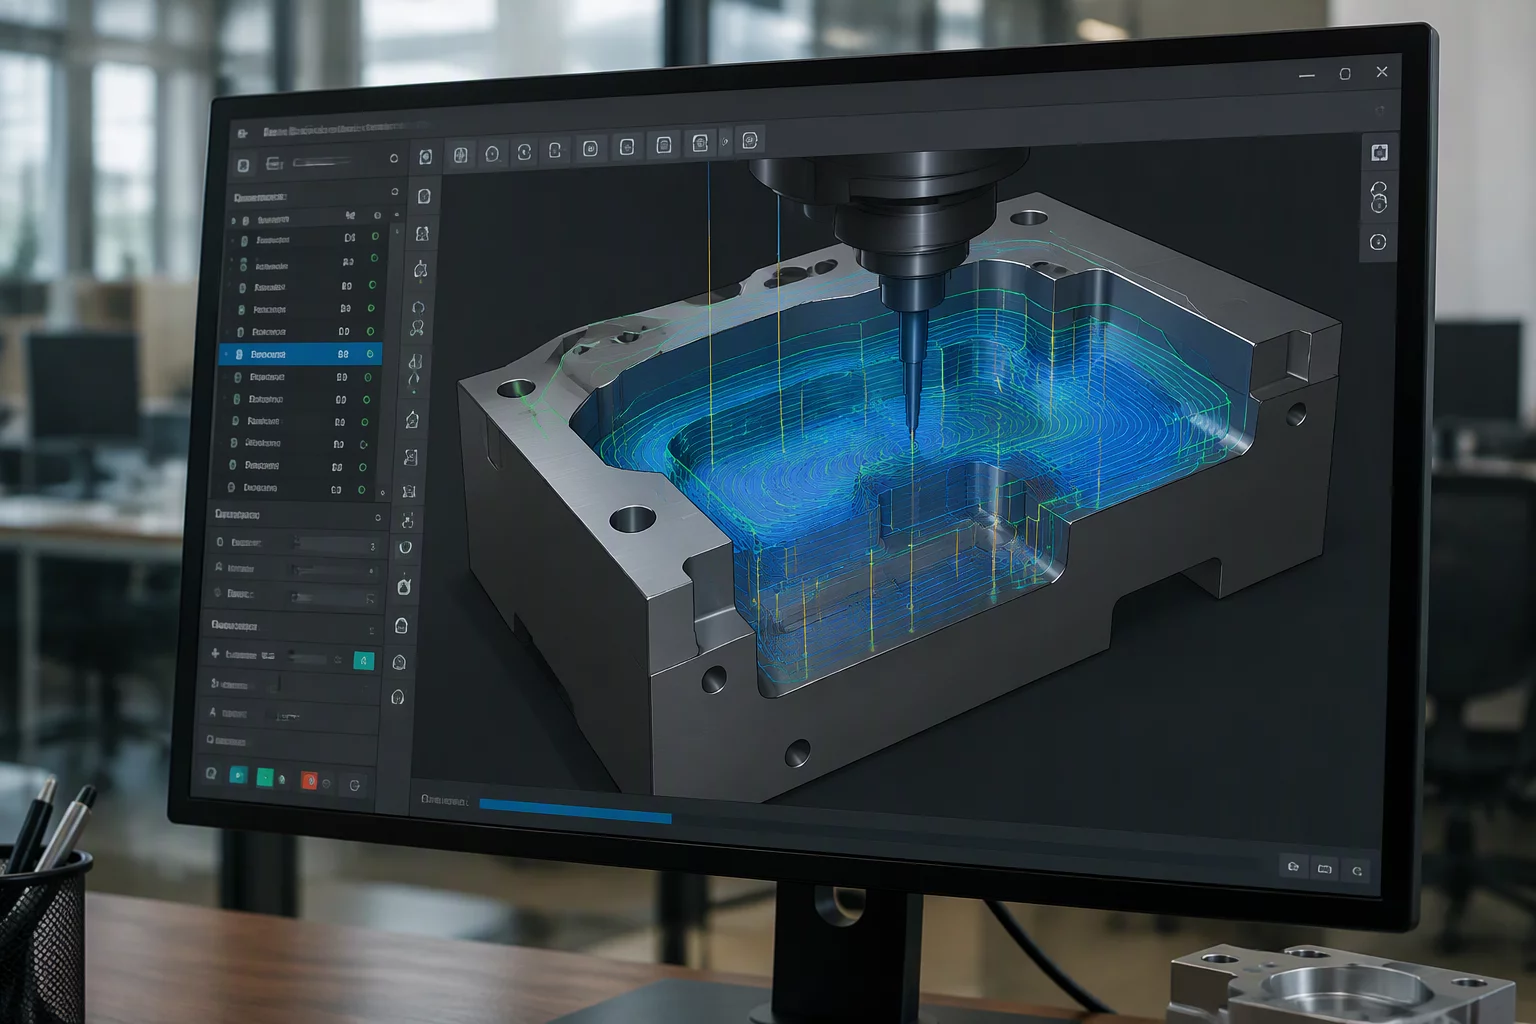Toggle the green status circle on the last operation row
The width and height of the screenshot is (1536, 1024).
pyautogui.click(x=363, y=489)
